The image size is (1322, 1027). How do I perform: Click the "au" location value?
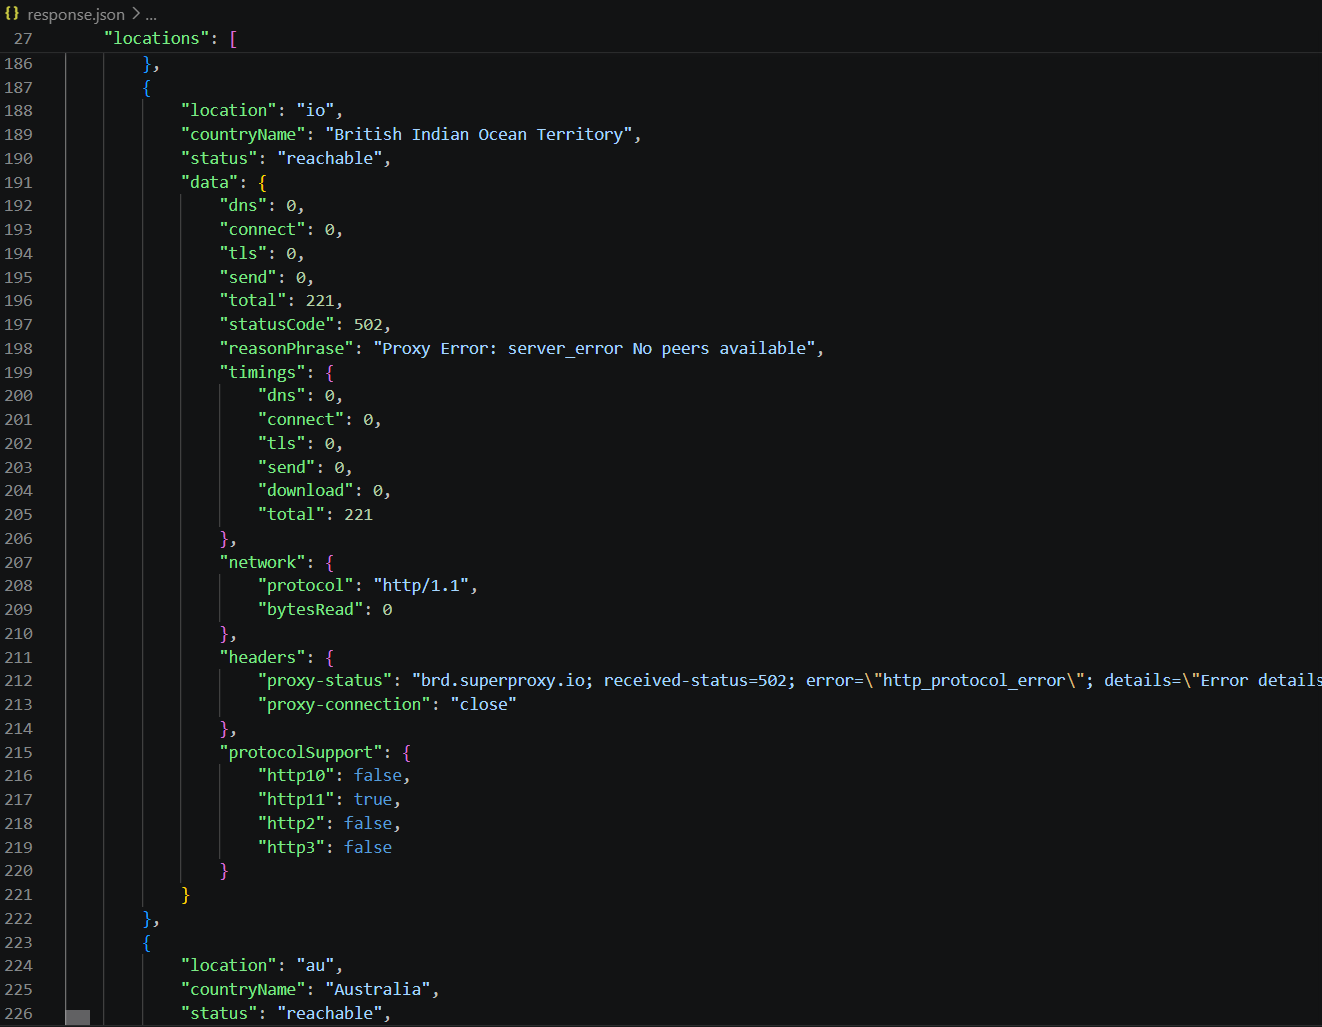pos(315,966)
